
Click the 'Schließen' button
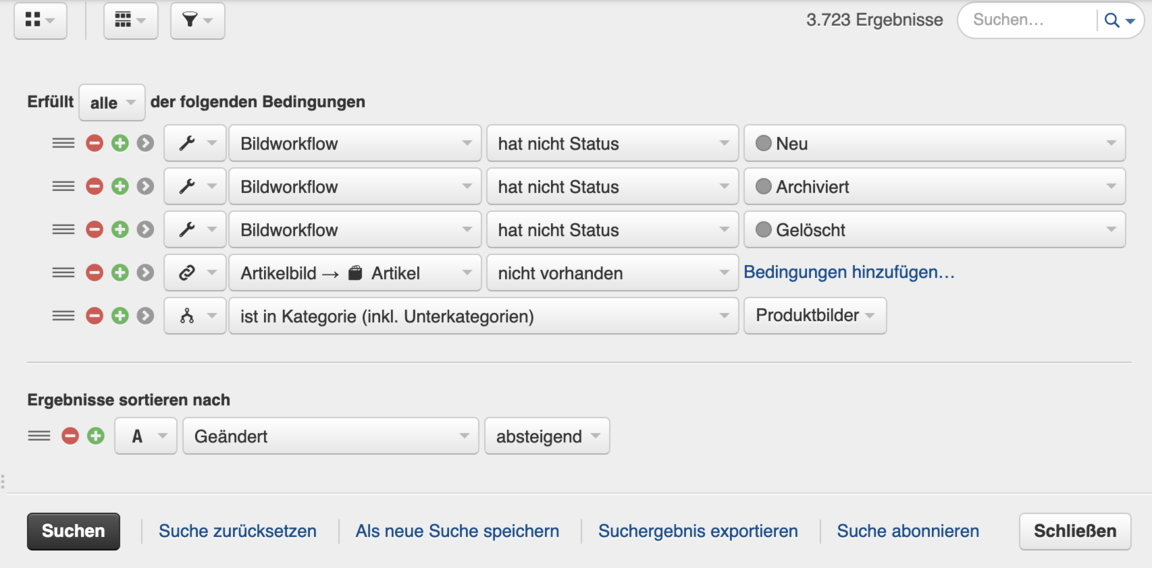pos(1075,531)
